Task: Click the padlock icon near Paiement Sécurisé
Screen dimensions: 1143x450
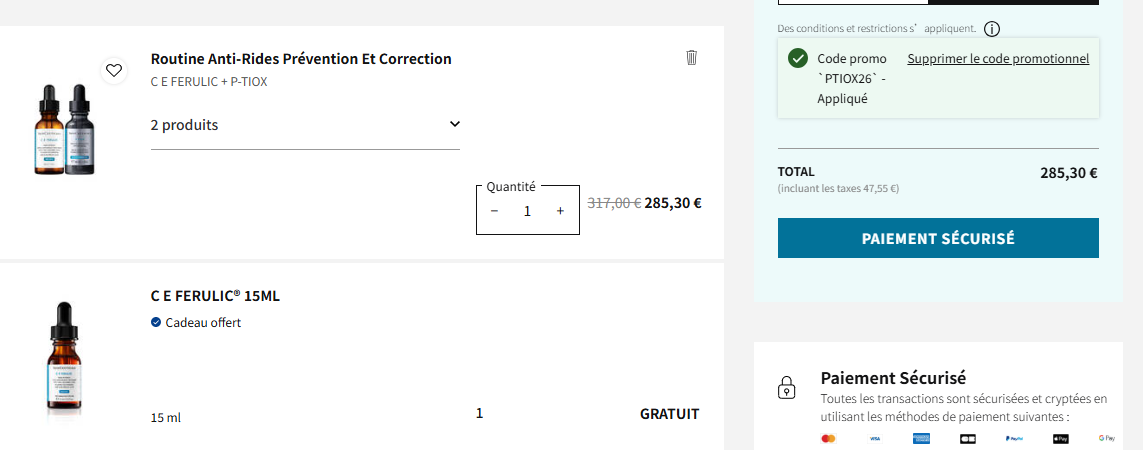Action: point(787,387)
